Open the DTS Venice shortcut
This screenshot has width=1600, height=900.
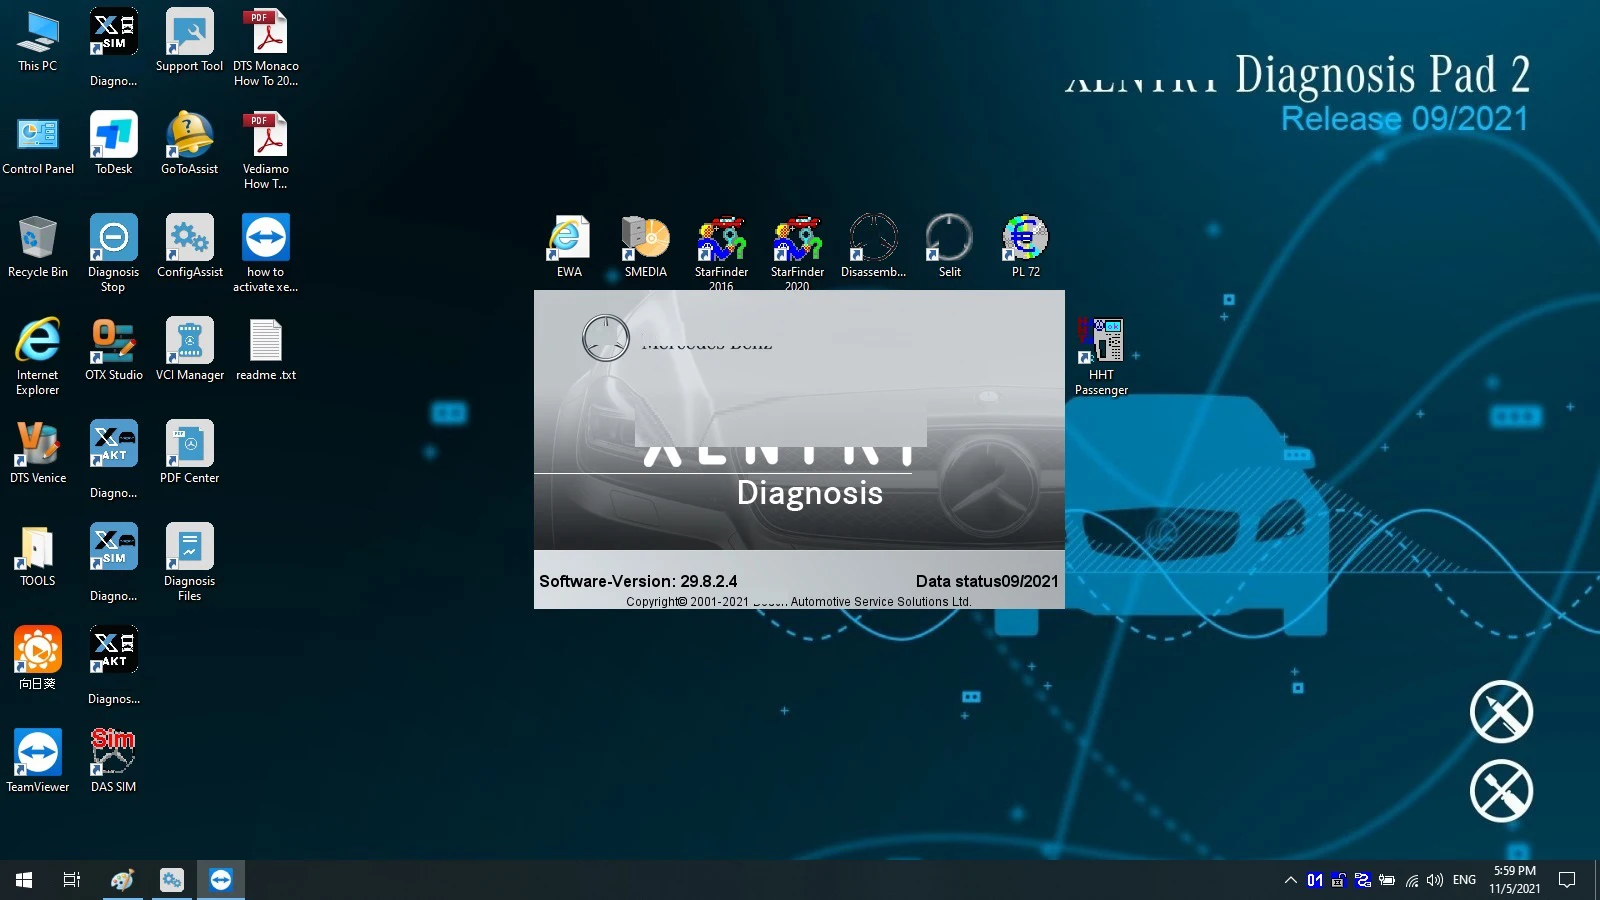click(38, 454)
